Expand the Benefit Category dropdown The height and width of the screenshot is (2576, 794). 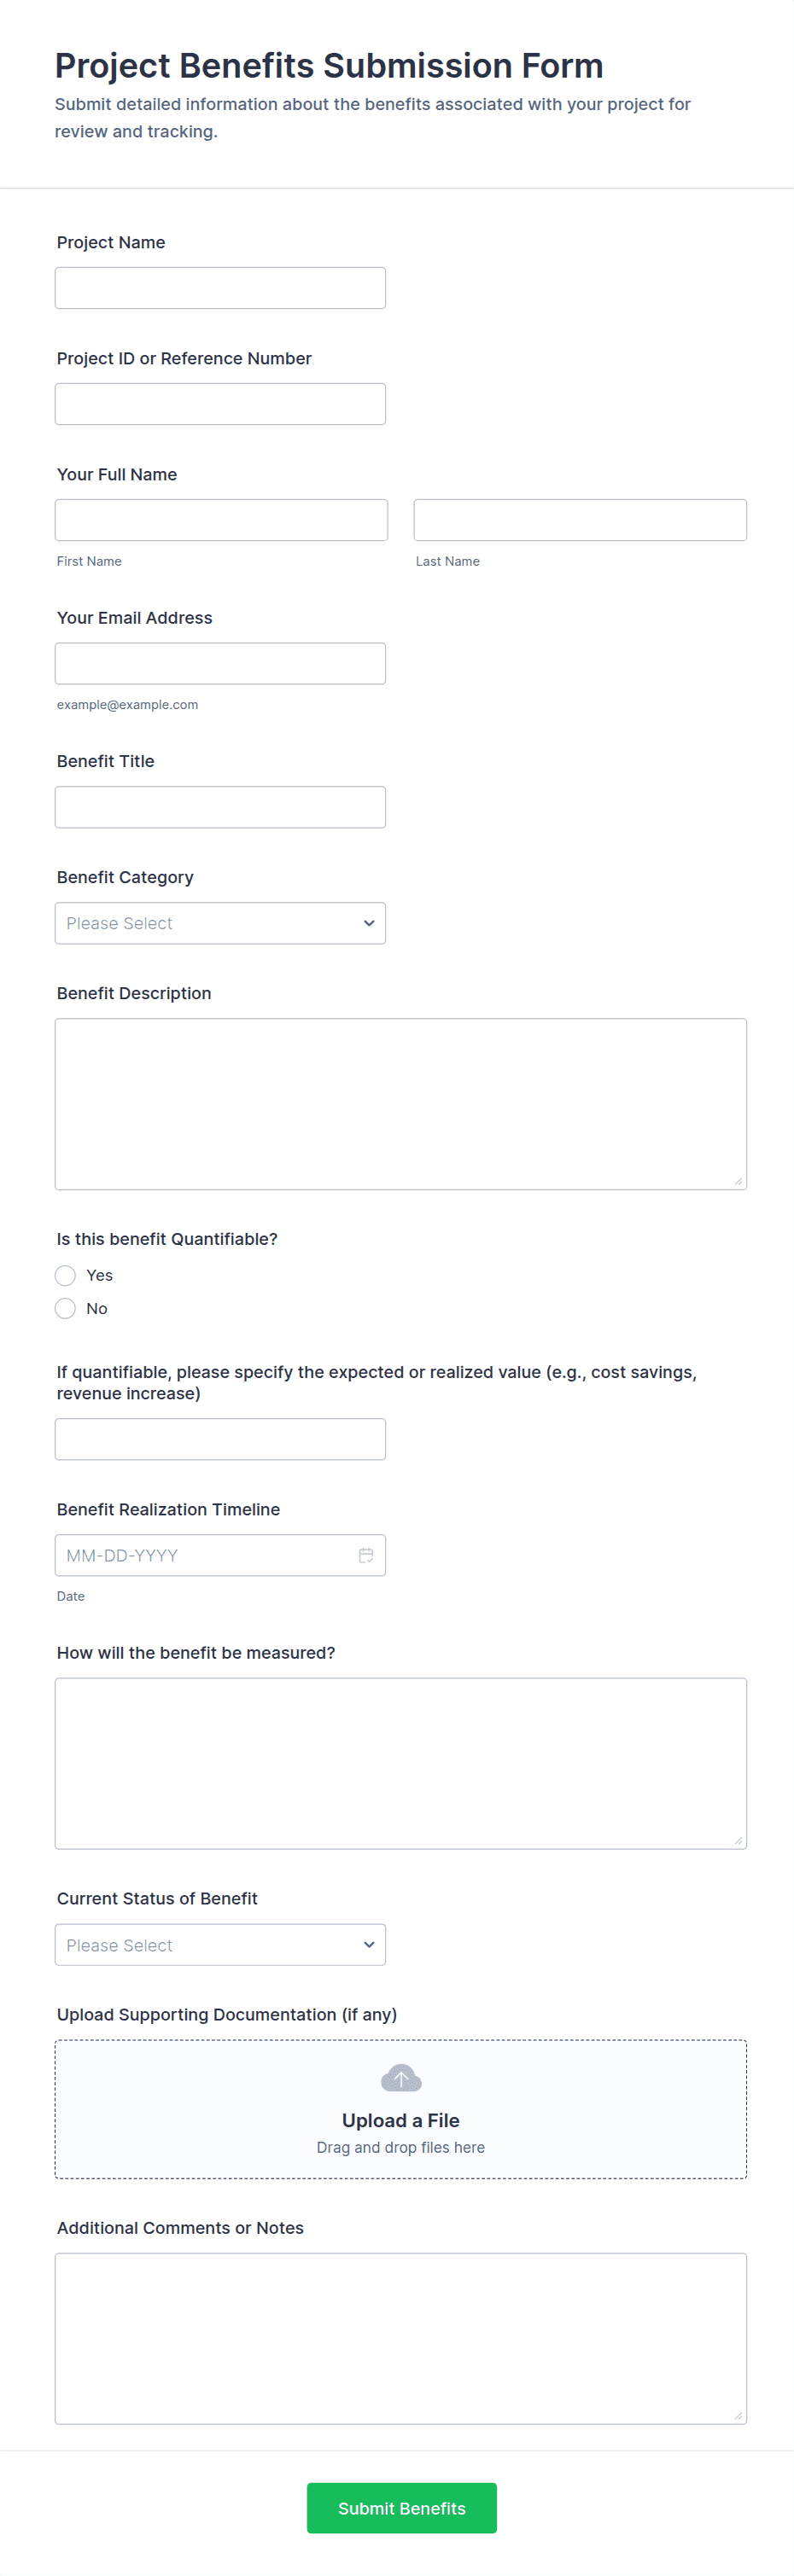tap(220, 923)
